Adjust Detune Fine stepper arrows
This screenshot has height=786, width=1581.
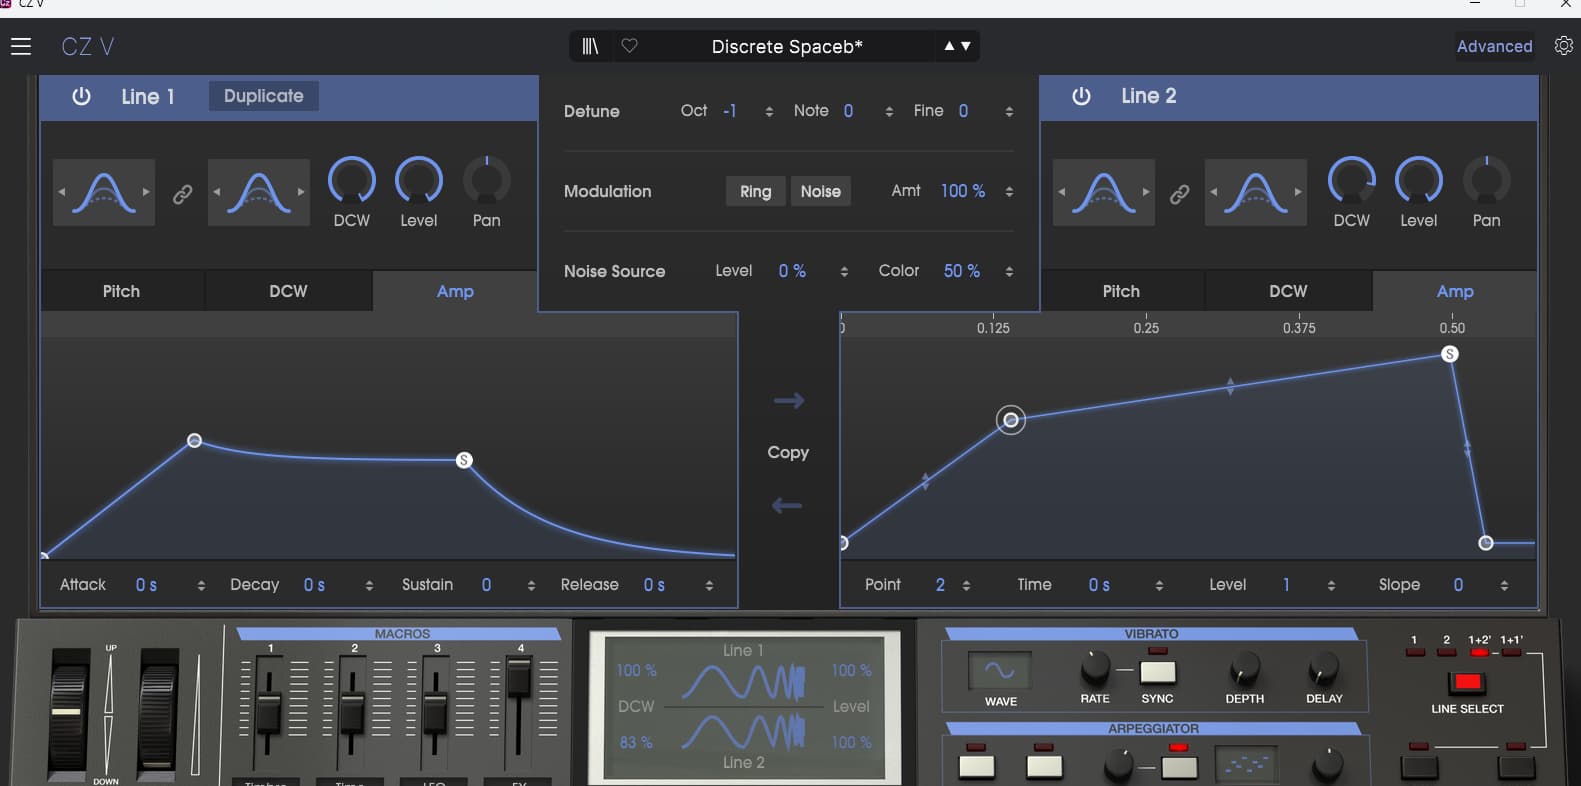coord(1009,112)
